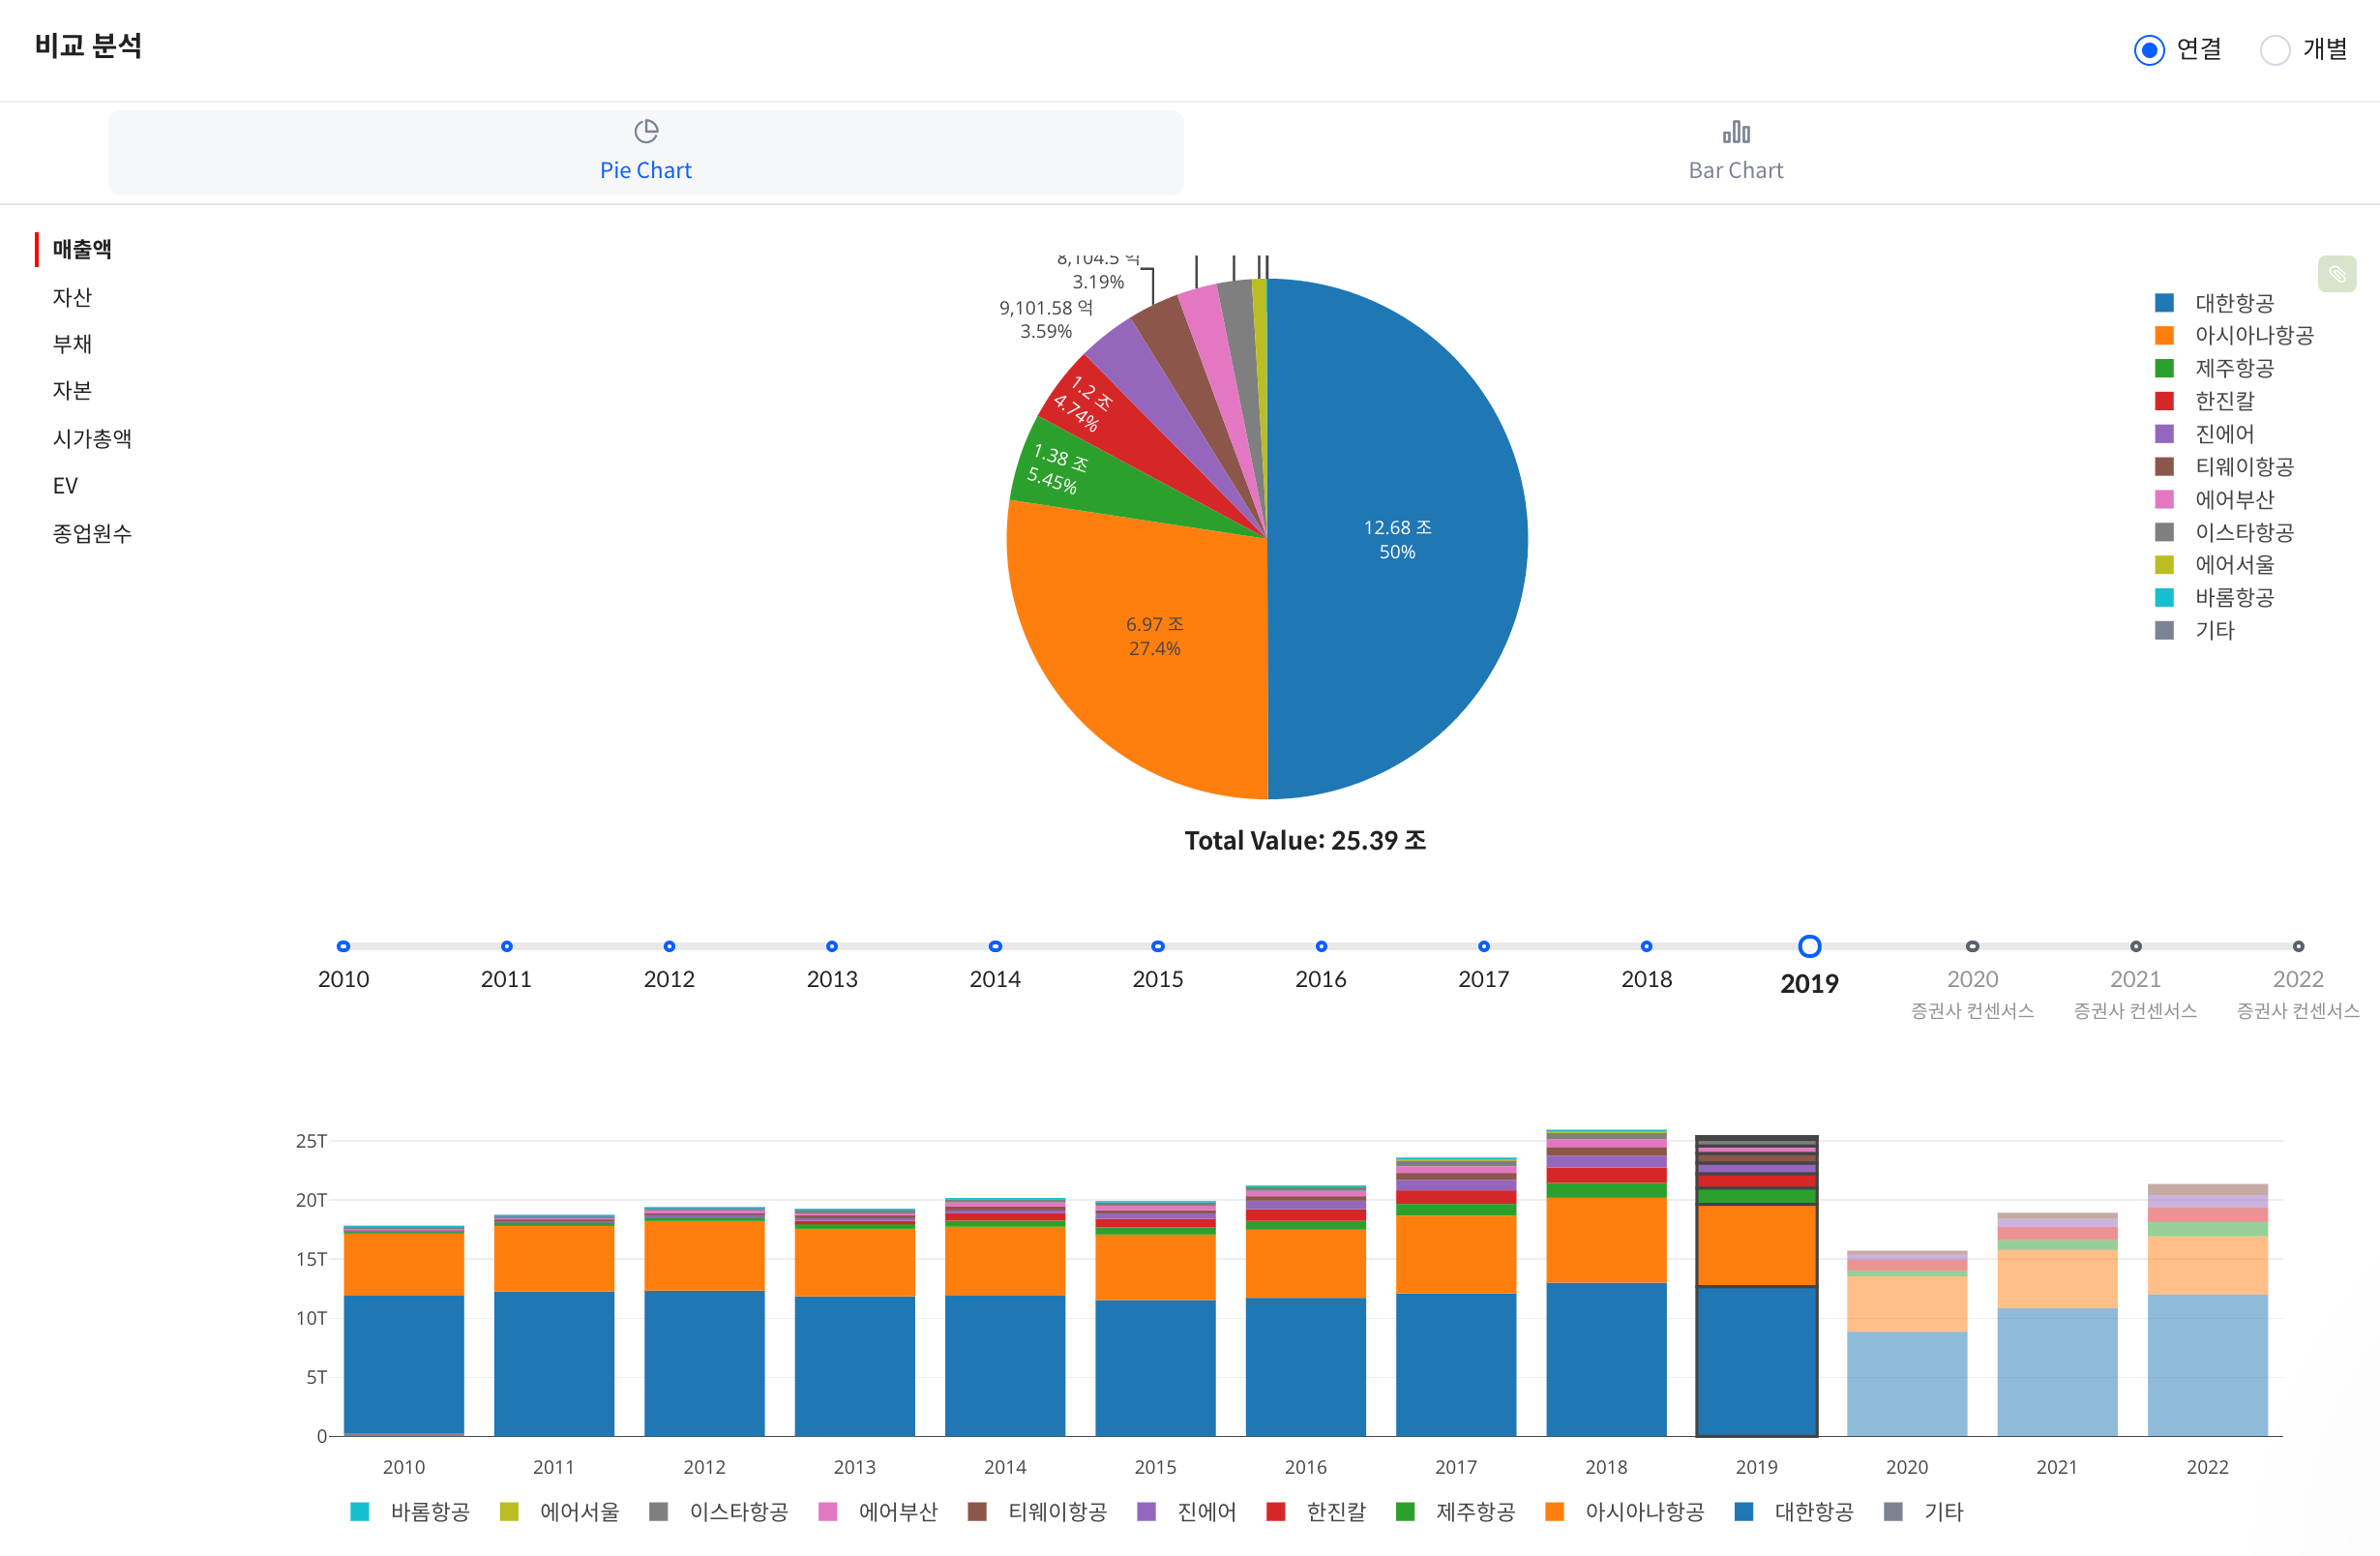The width and height of the screenshot is (2380, 1556).
Task: Toggle 제주항공 in the bar chart legend
Action: 1455,1512
